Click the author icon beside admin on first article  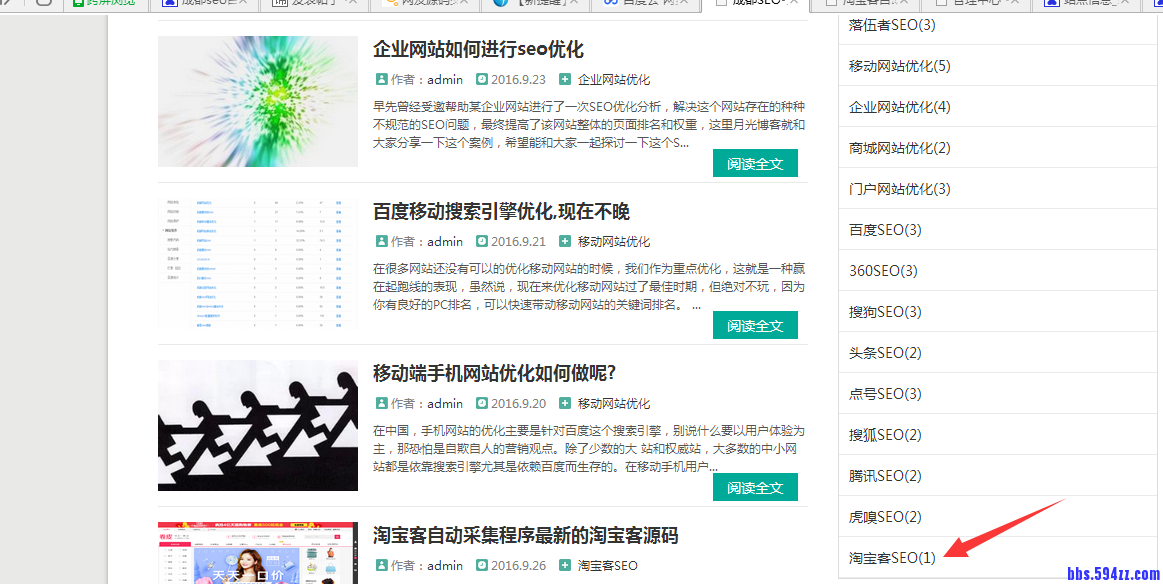(x=381, y=78)
